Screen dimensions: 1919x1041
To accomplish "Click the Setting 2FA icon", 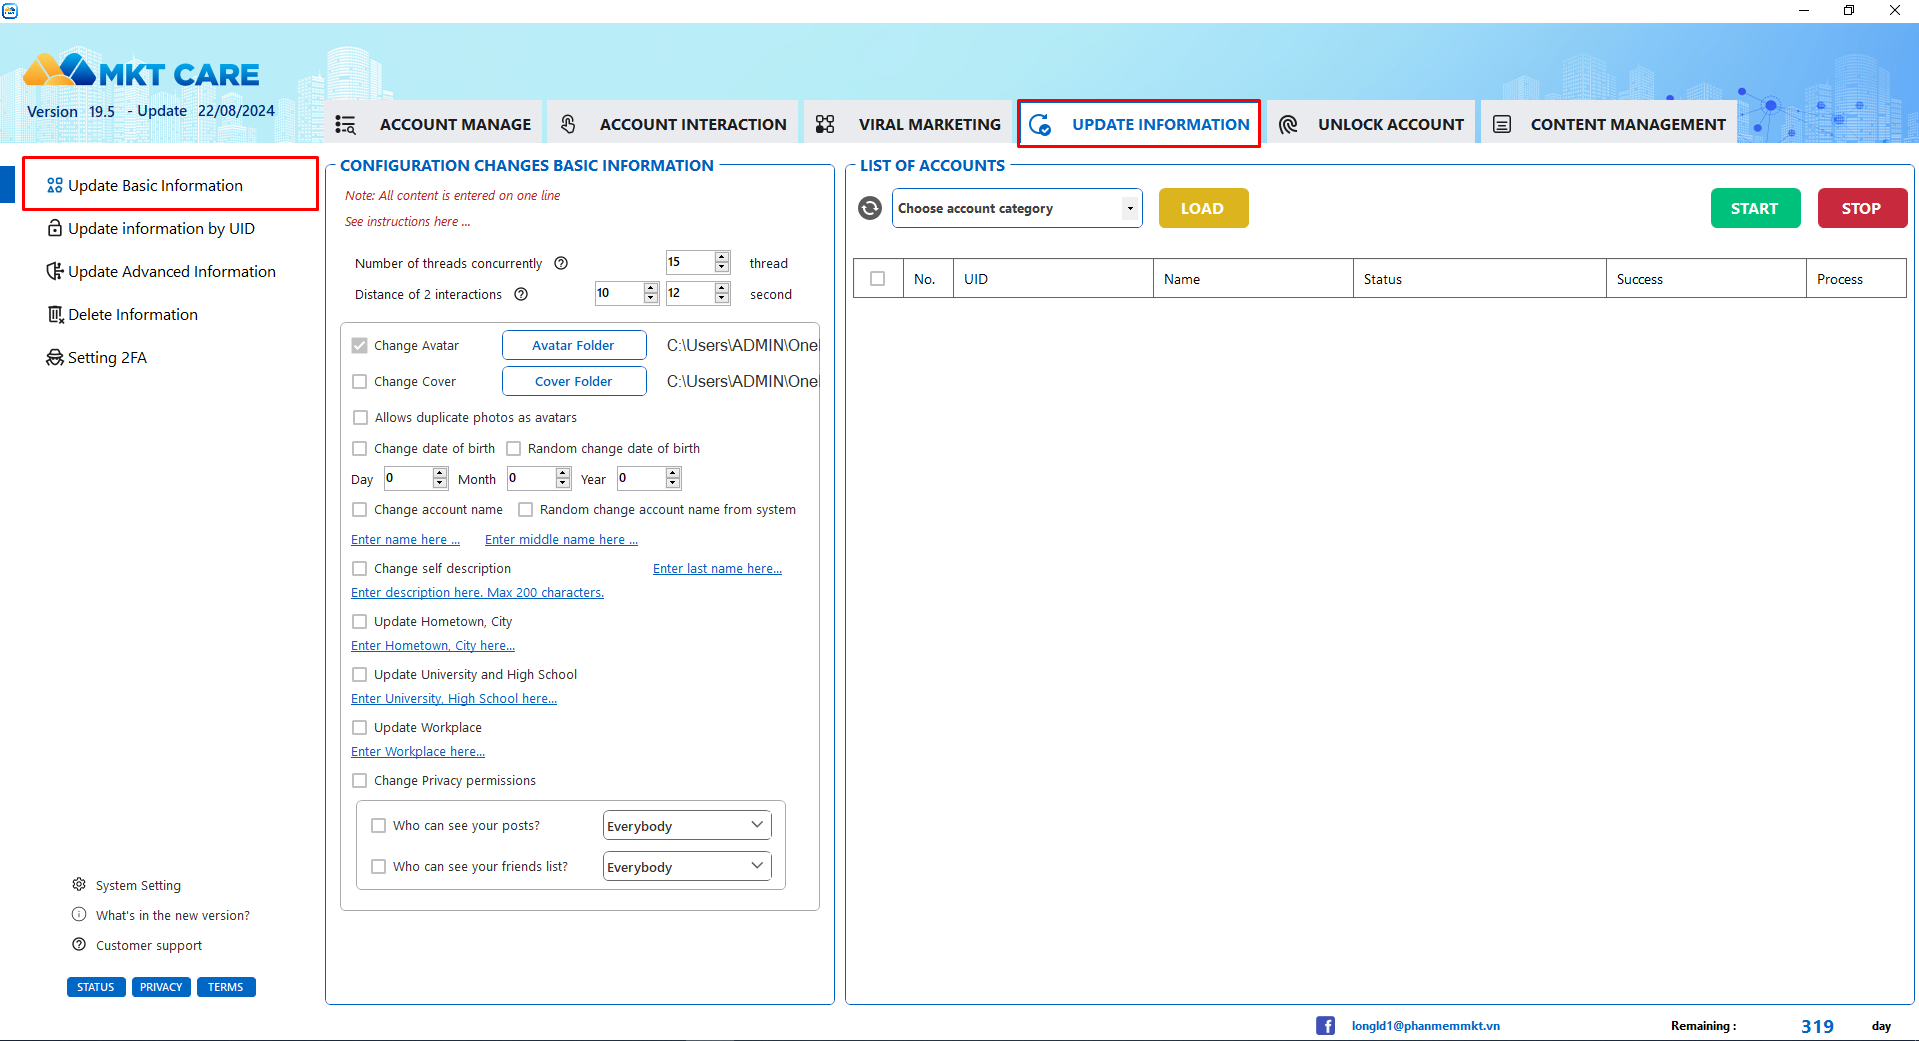I will (55, 357).
